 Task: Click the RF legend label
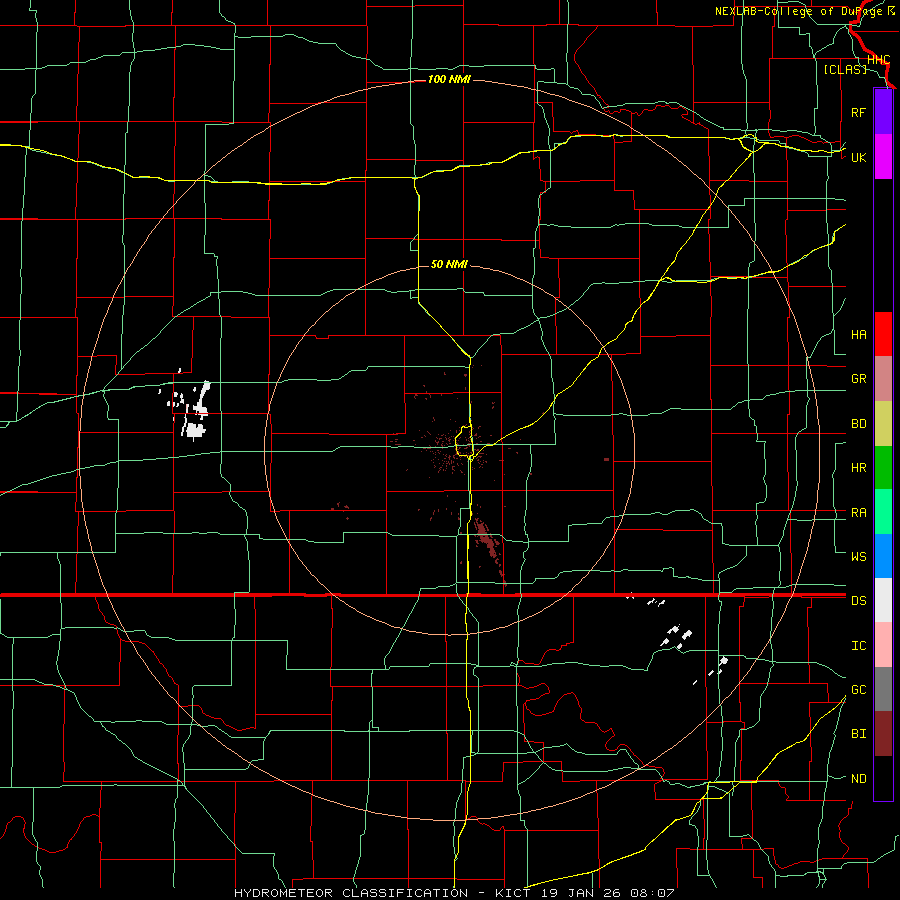point(858,112)
